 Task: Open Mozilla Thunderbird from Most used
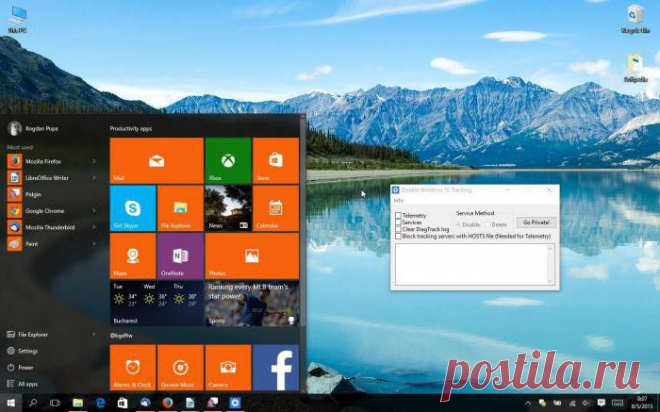tap(51, 227)
